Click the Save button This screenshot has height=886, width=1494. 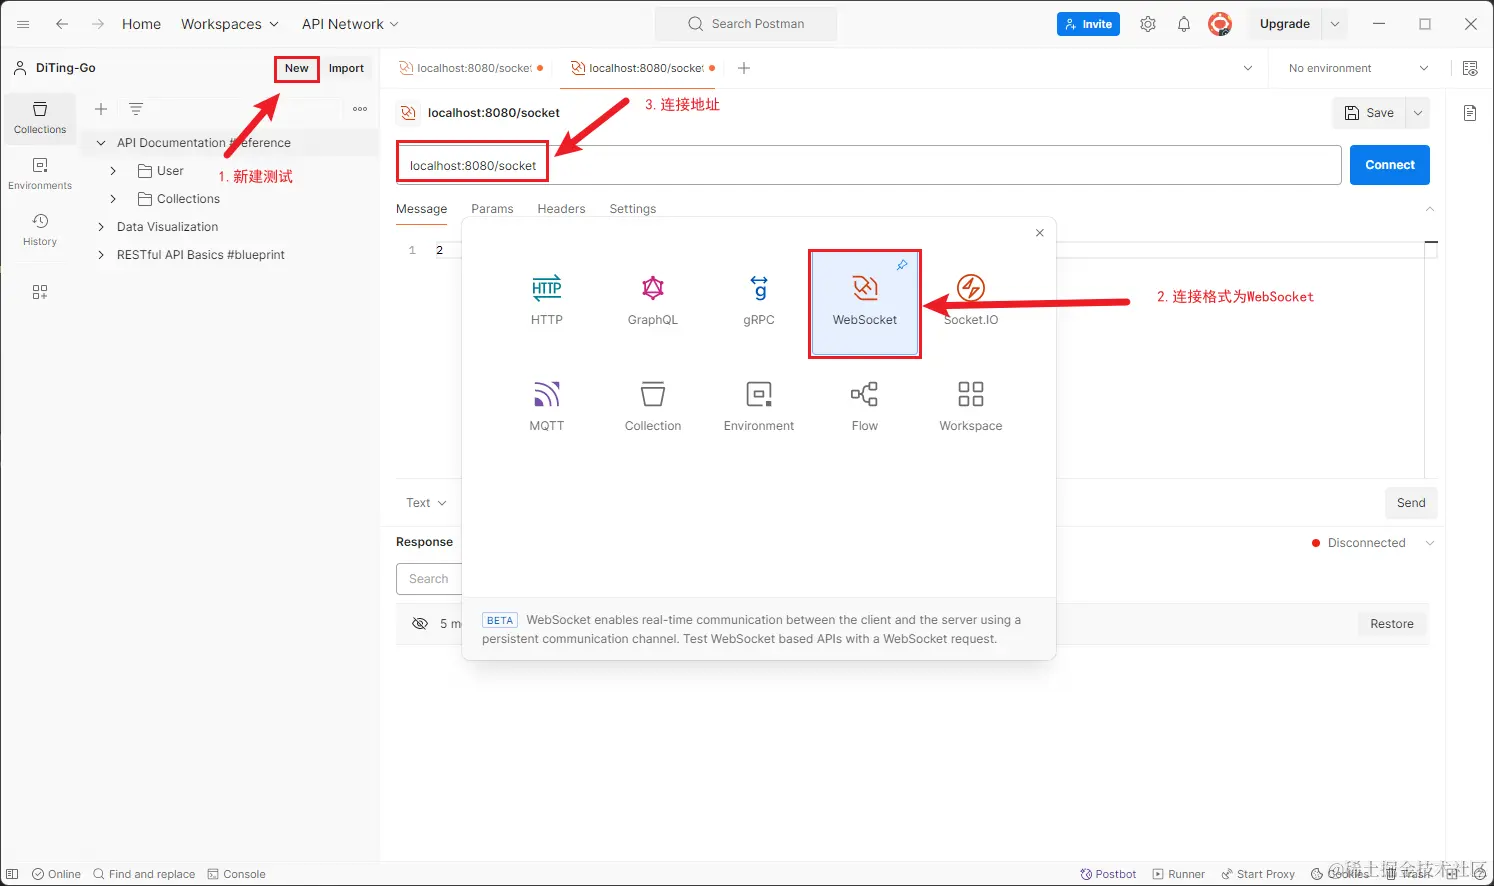(1369, 113)
